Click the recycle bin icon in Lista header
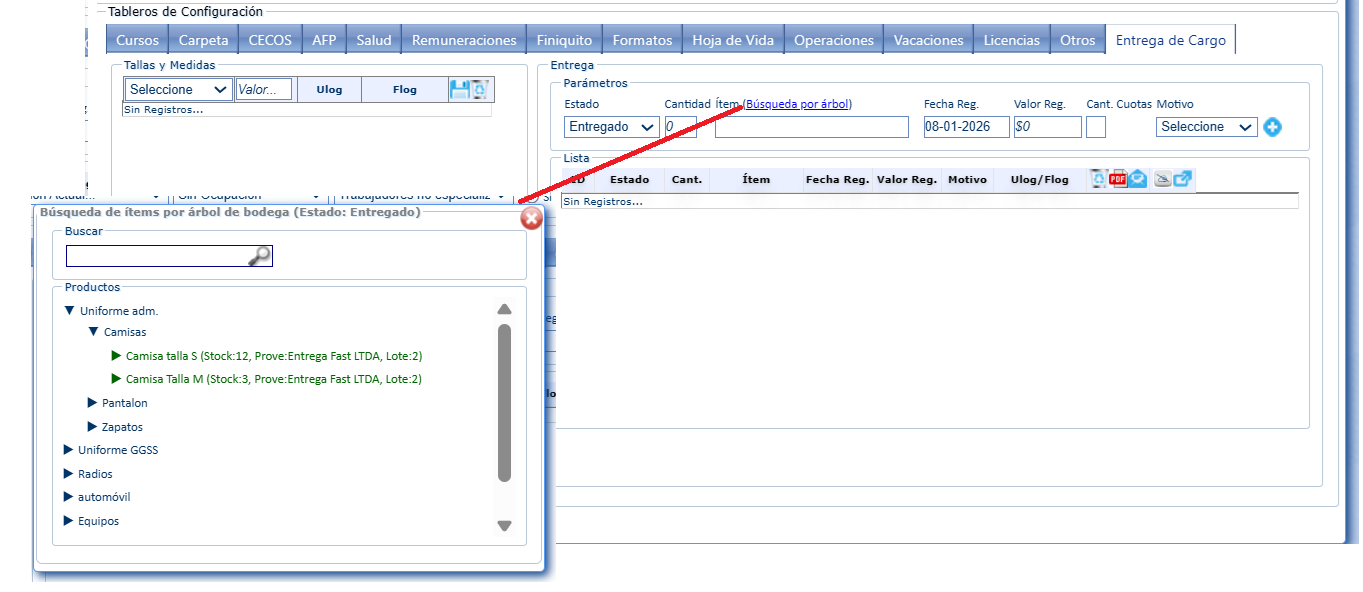 (1098, 179)
